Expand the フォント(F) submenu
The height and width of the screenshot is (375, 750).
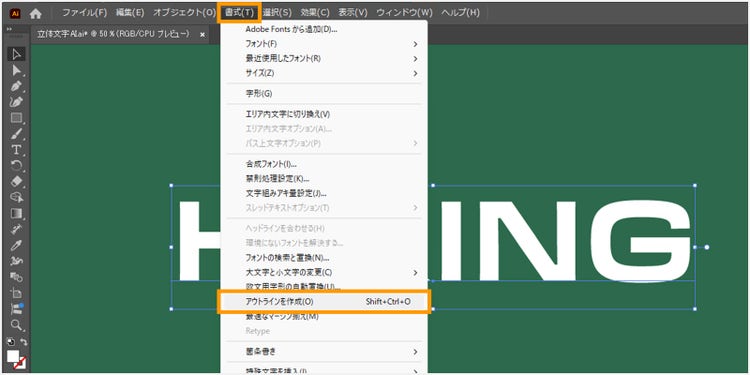pos(324,44)
